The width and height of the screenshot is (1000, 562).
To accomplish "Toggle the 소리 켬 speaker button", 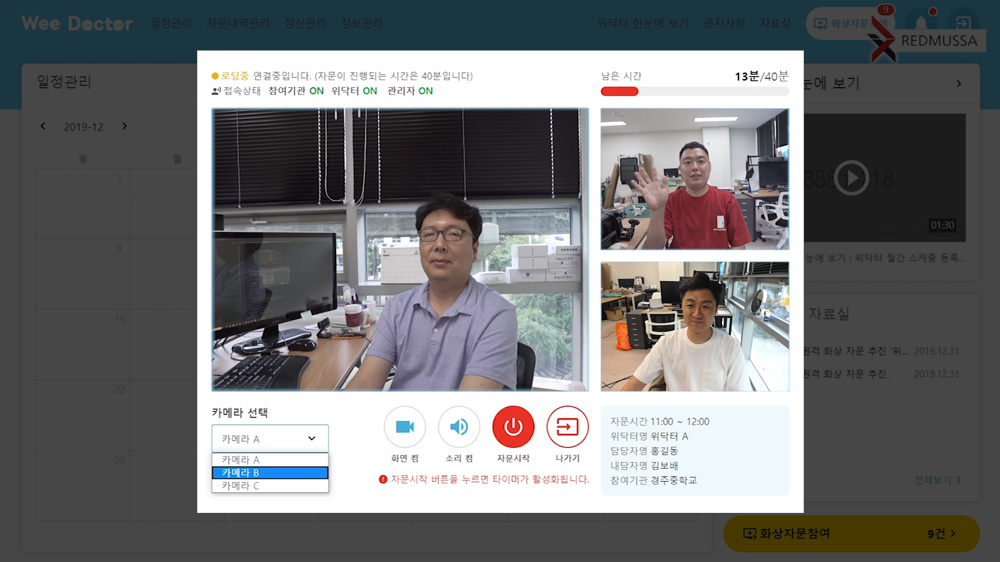I will (x=459, y=427).
